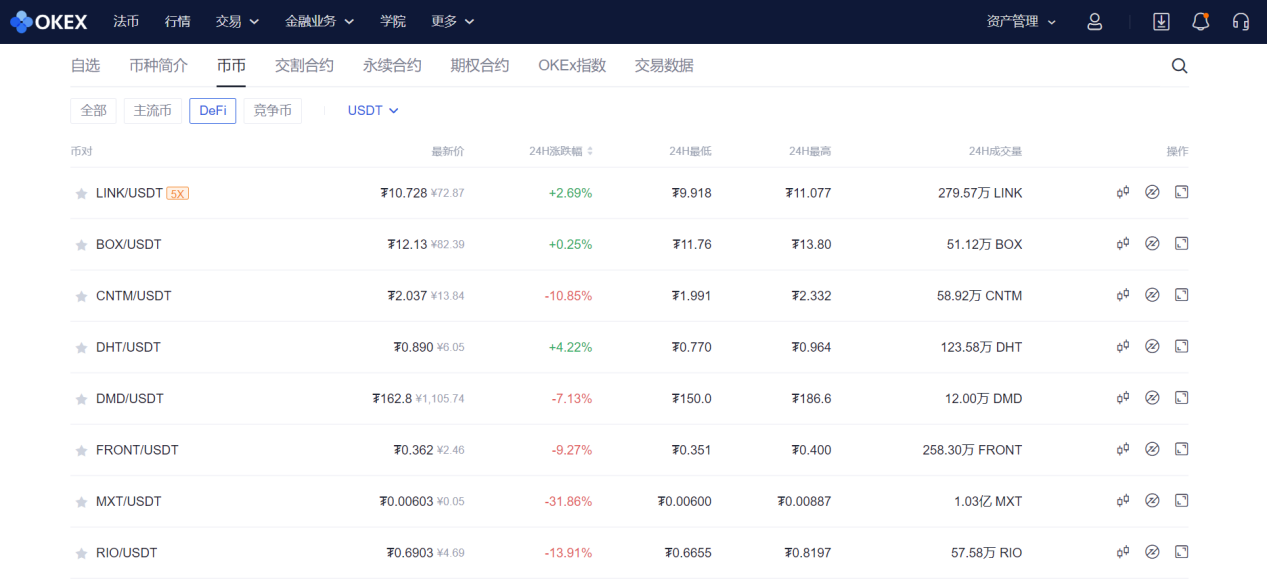Click the search magnifier icon
This screenshot has width=1267, height=583.
click(1180, 66)
